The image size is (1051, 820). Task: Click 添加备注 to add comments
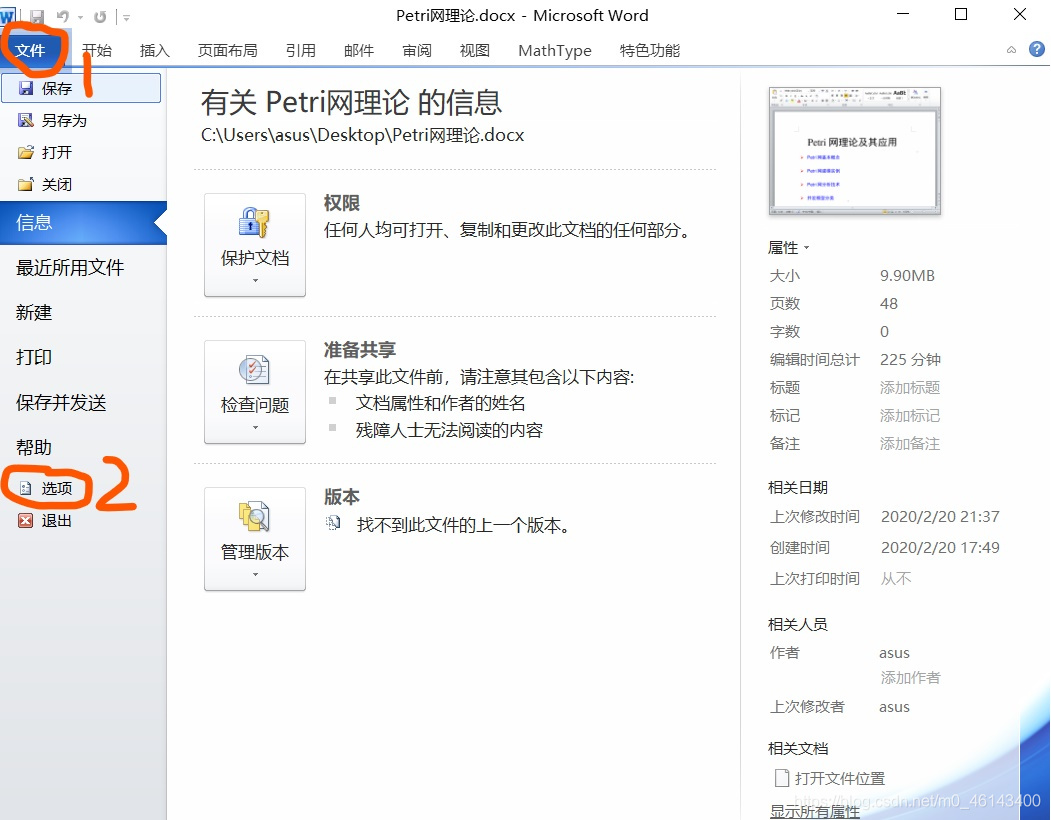pos(910,444)
